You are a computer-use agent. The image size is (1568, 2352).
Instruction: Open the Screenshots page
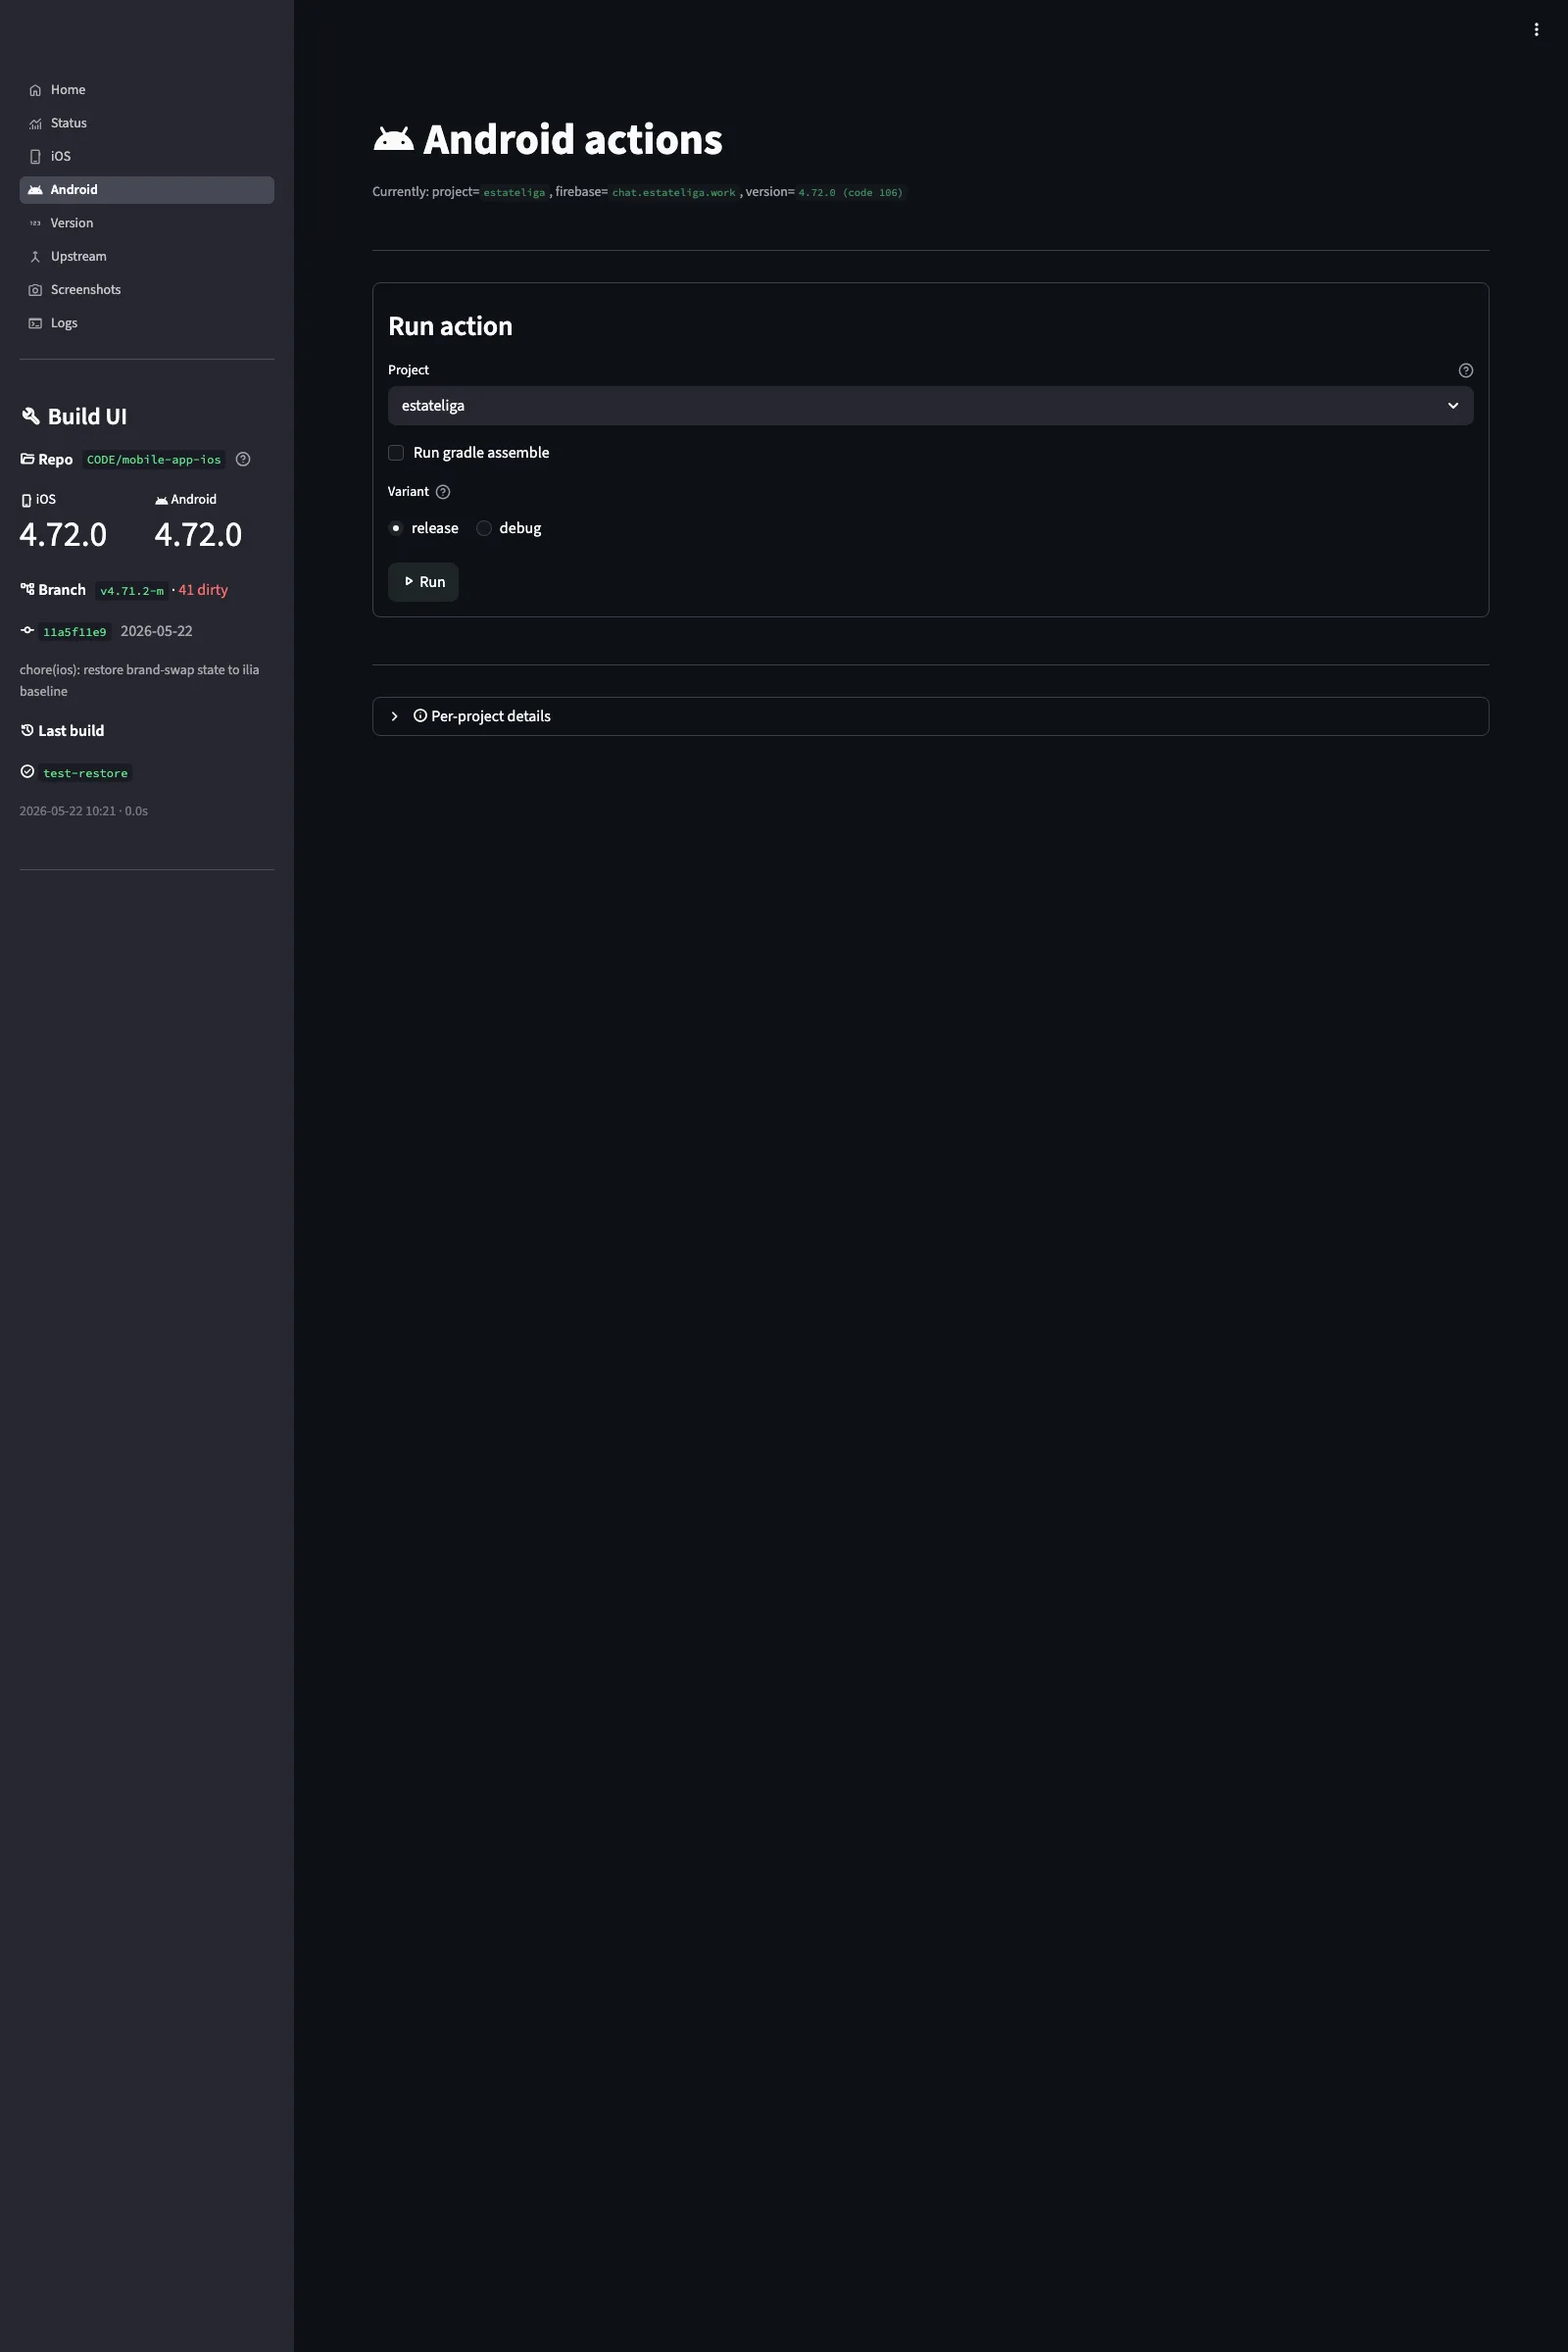(146, 290)
